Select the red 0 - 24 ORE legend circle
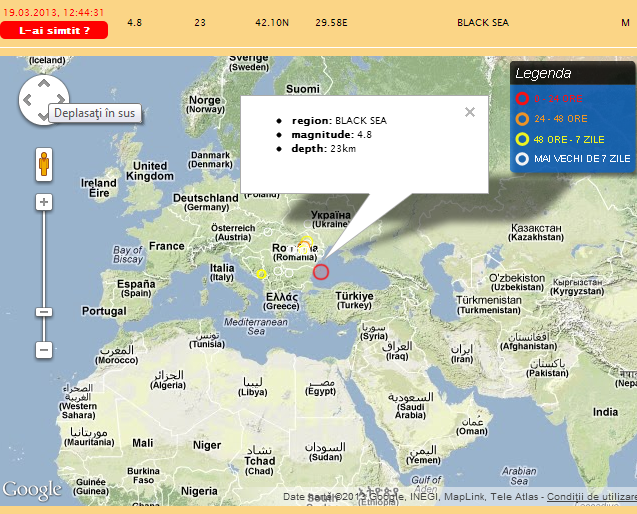This screenshot has width=637, height=514. [x=522, y=98]
